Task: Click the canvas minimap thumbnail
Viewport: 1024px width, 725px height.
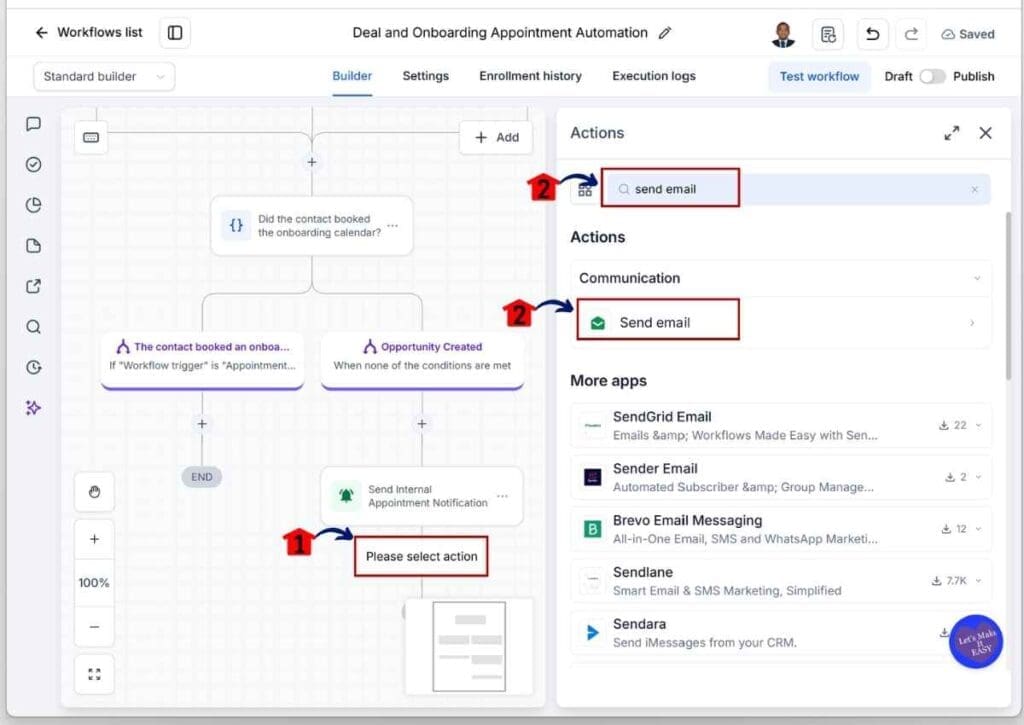Action: (x=469, y=646)
